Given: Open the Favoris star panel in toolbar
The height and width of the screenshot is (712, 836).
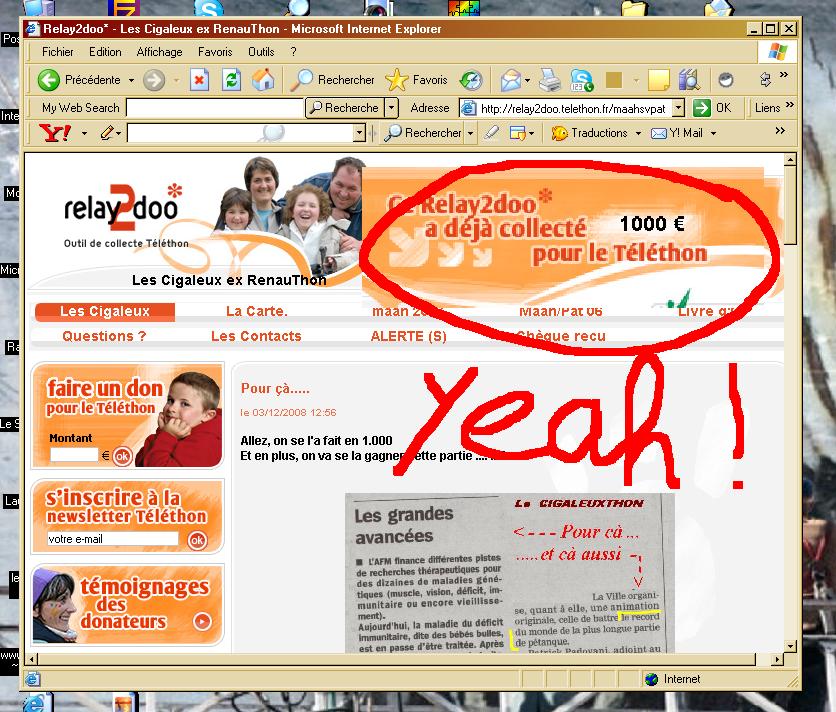Looking at the screenshot, I should pos(416,80).
